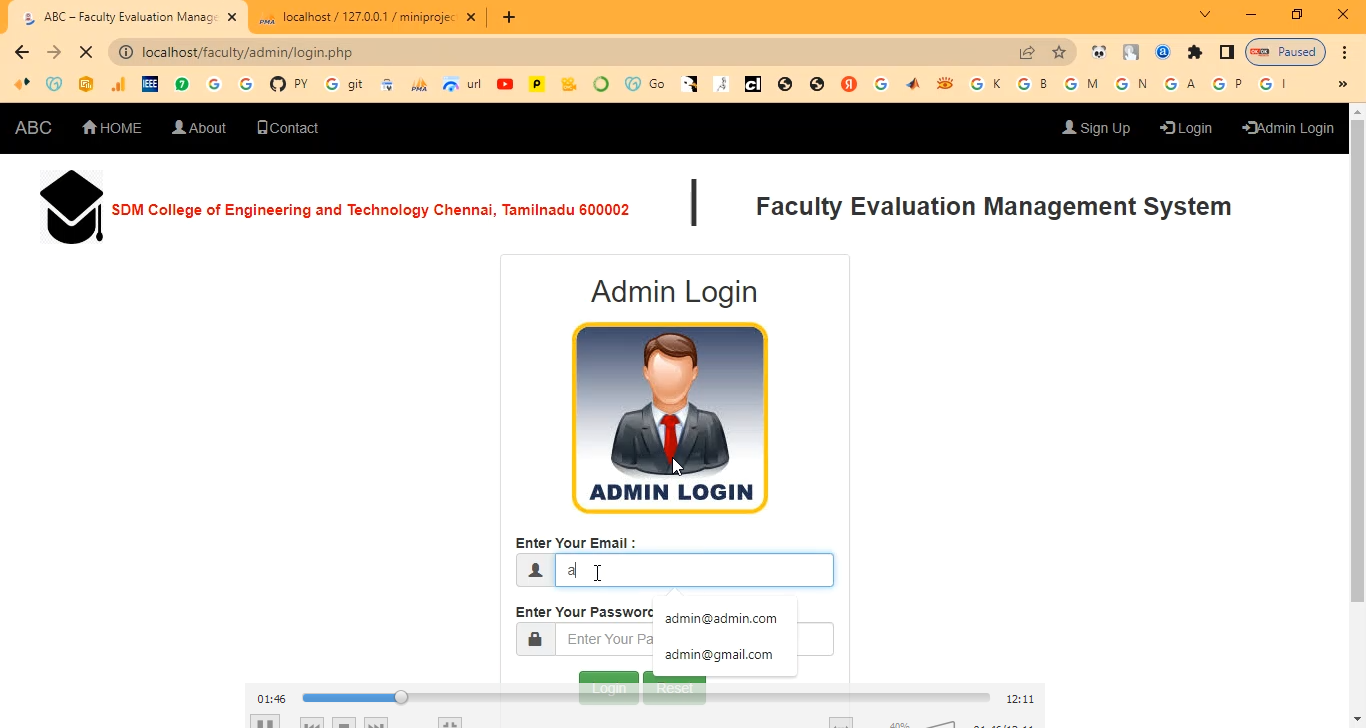This screenshot has width=1366, height=728.
Task: Switch to the localhost phpMyAdmin tab
Action: tap(365, 17)
